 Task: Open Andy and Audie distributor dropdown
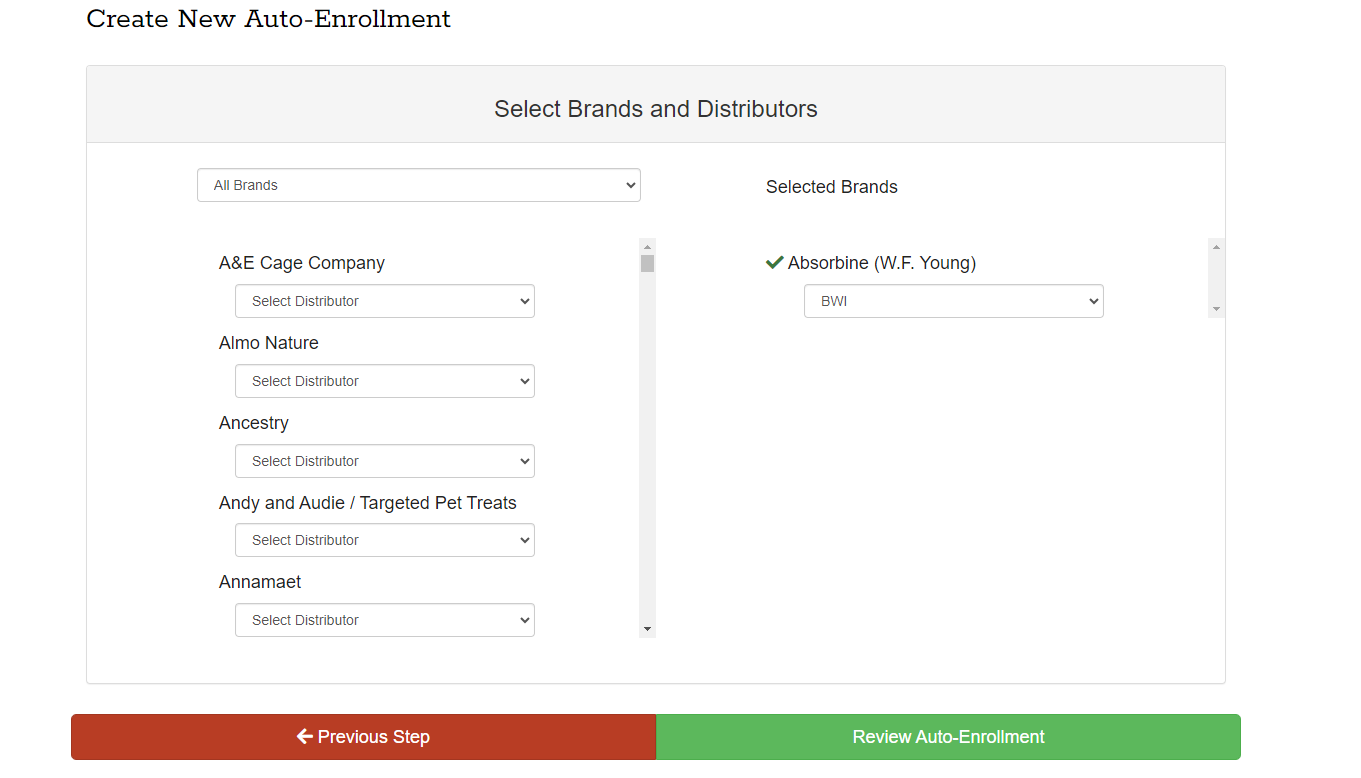385,540
